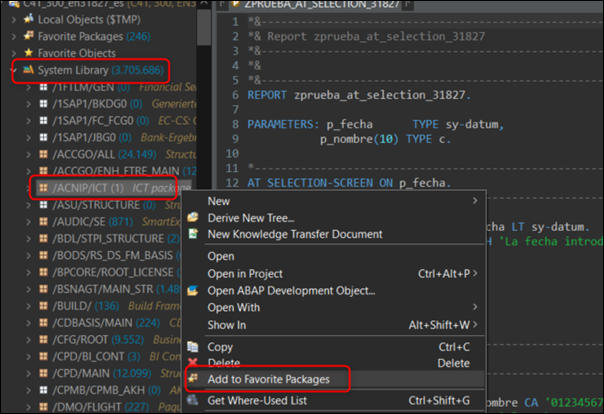
Task: Expand the /BUILD/ package
Action: [29, 306]
